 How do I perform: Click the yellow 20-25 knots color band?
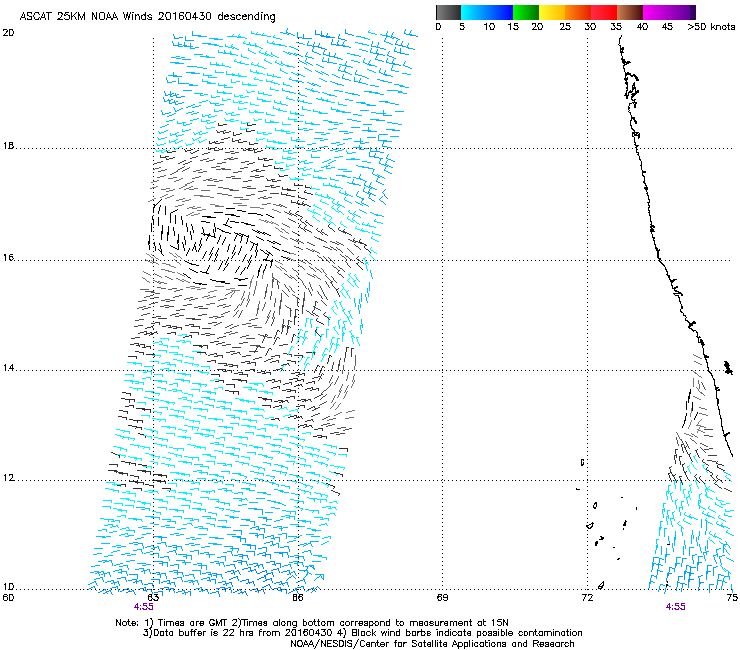[551, 12]
